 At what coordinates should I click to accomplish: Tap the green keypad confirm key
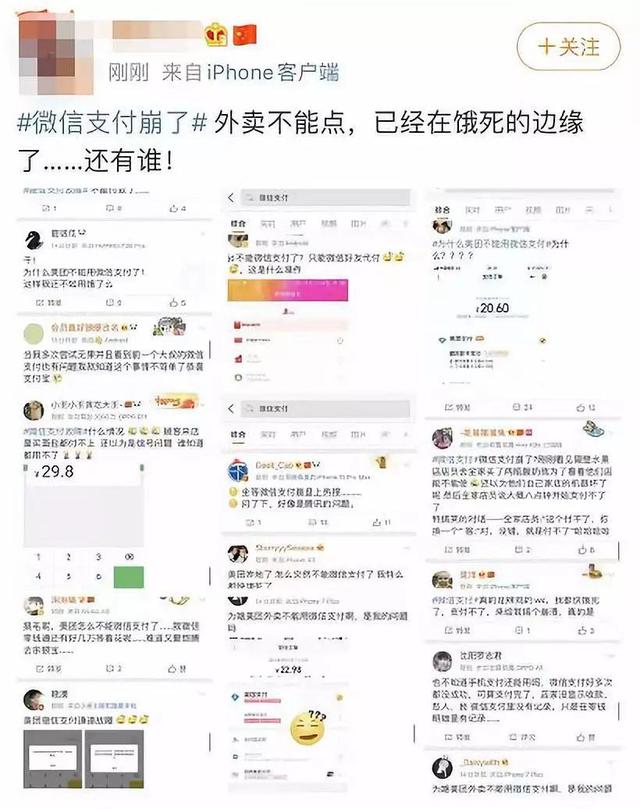pos(129,577)
